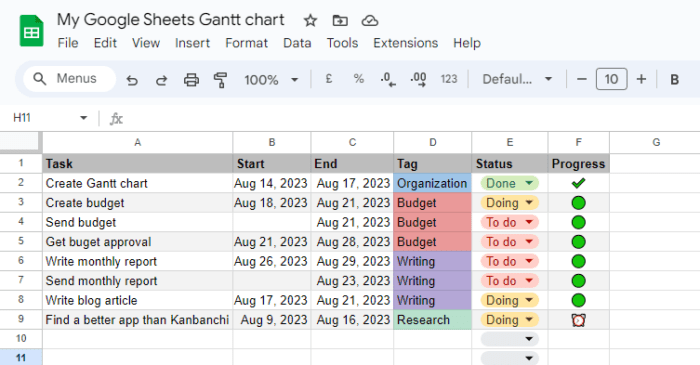
Task: Select column A header
Action: (x=138, y=142)
